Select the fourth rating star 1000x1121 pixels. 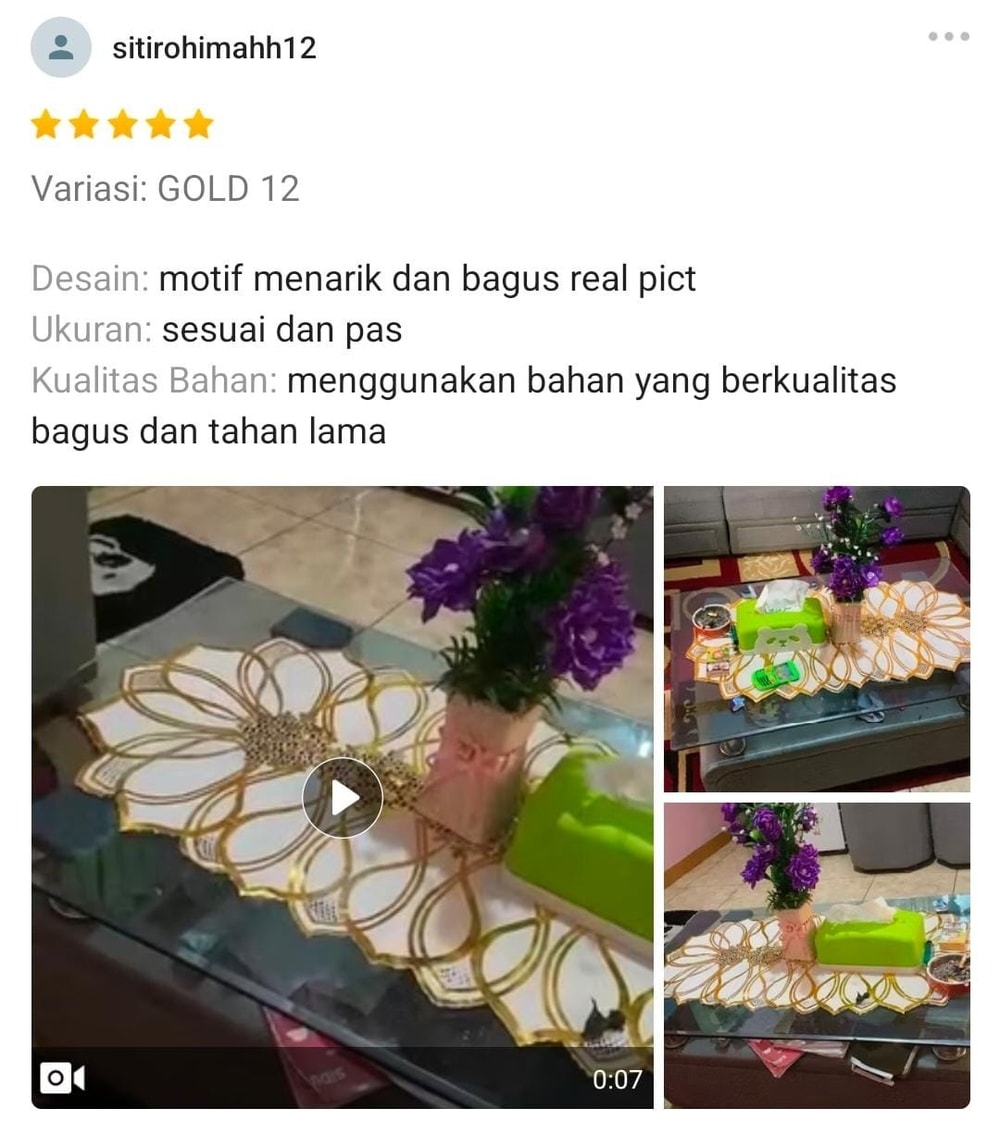[161, 124]
